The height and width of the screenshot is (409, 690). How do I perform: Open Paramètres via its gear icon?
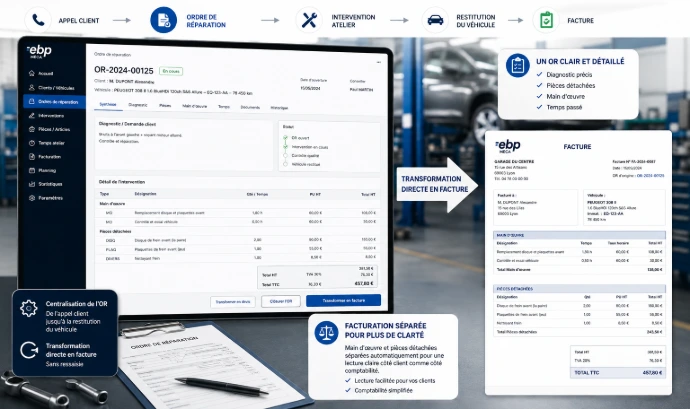[x=32, y=198]
